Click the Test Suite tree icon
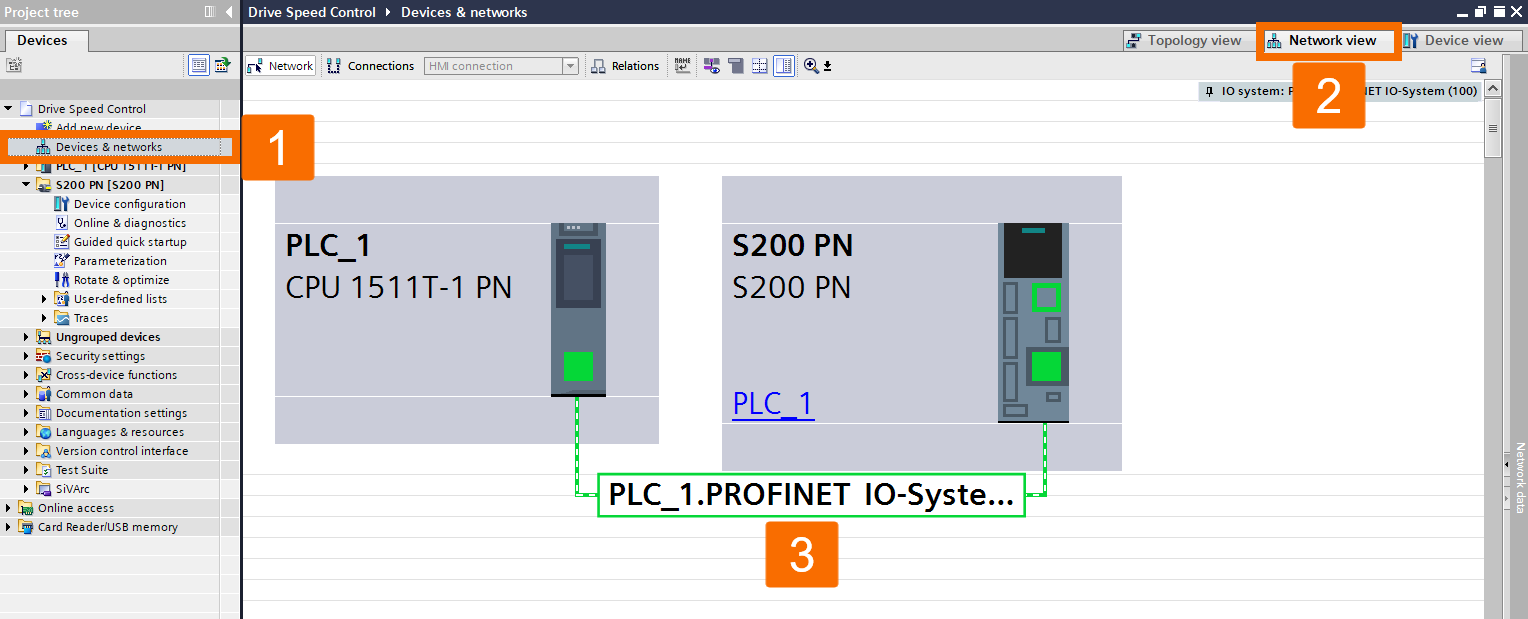Viewport: 1528px width, 619px height. [44, 470]
